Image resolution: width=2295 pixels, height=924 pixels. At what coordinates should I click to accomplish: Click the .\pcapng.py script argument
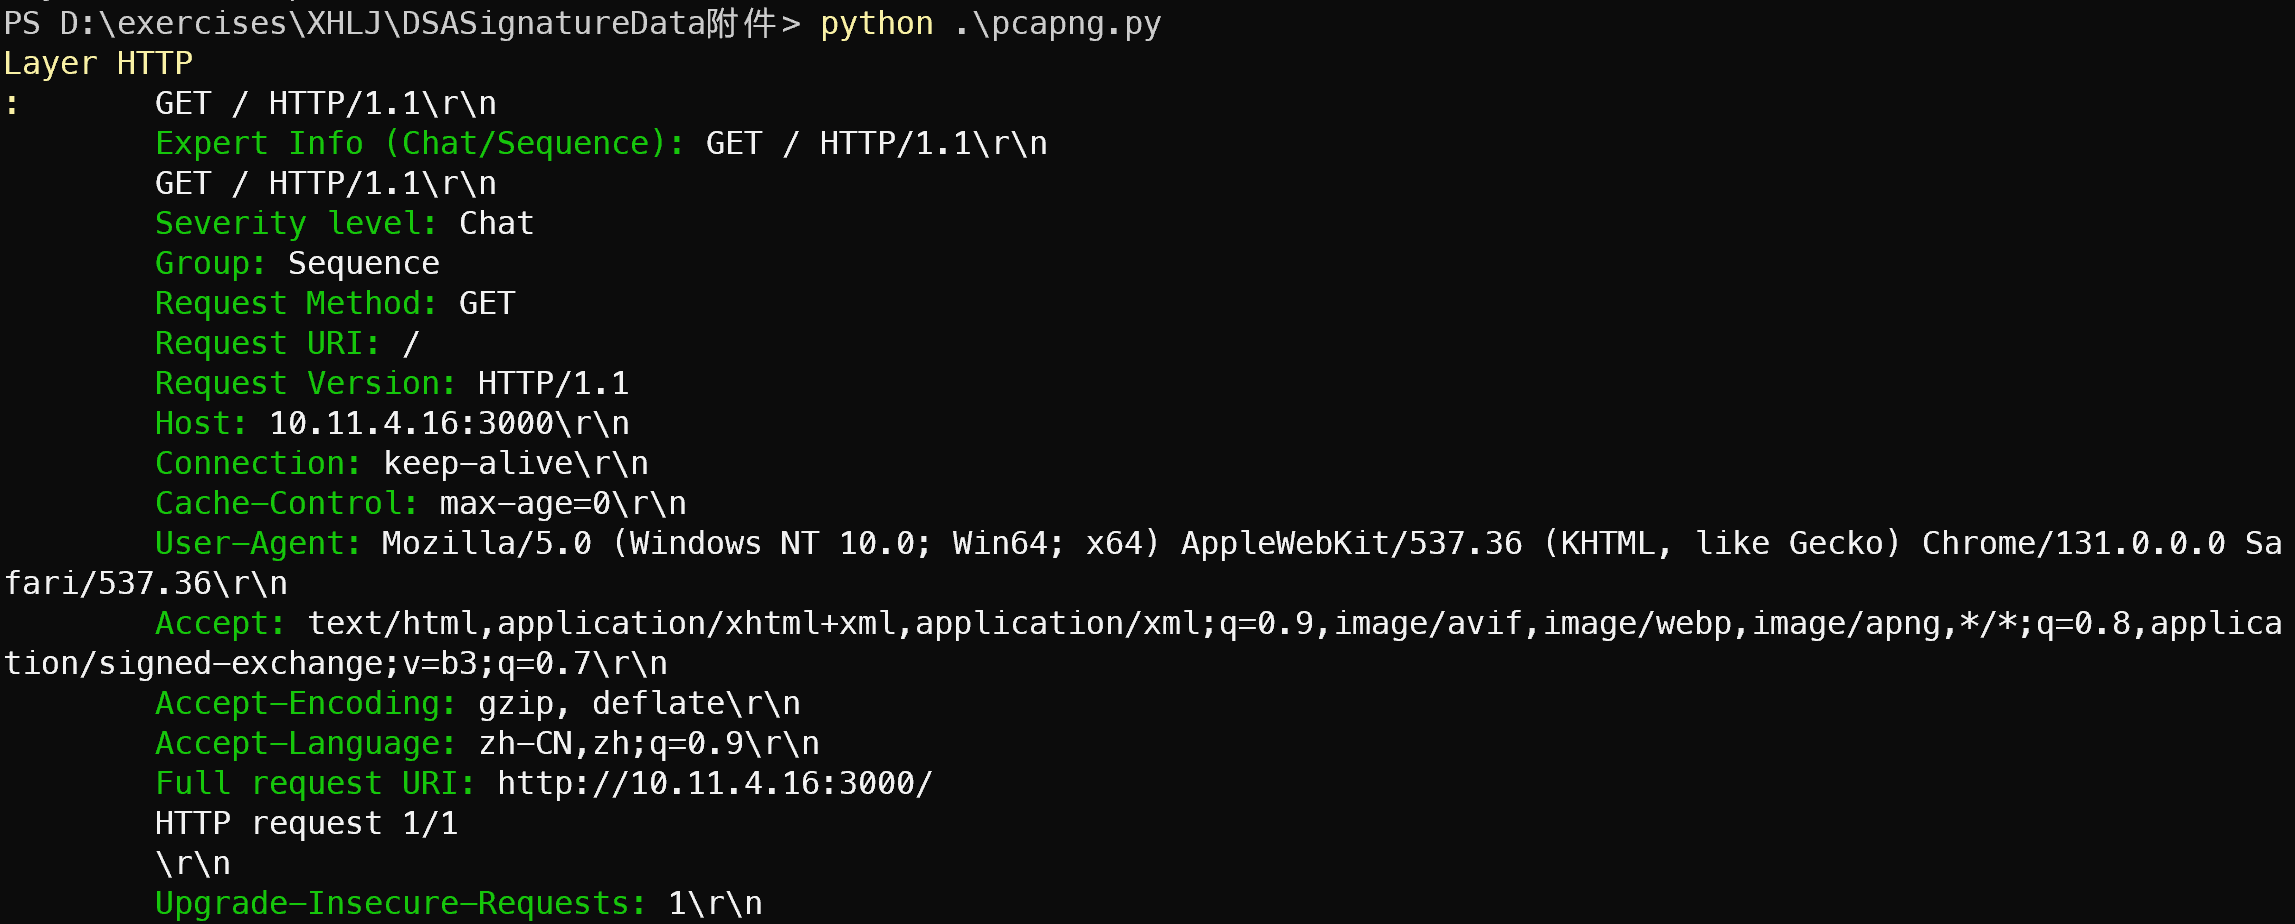(x=1057, y=23)
